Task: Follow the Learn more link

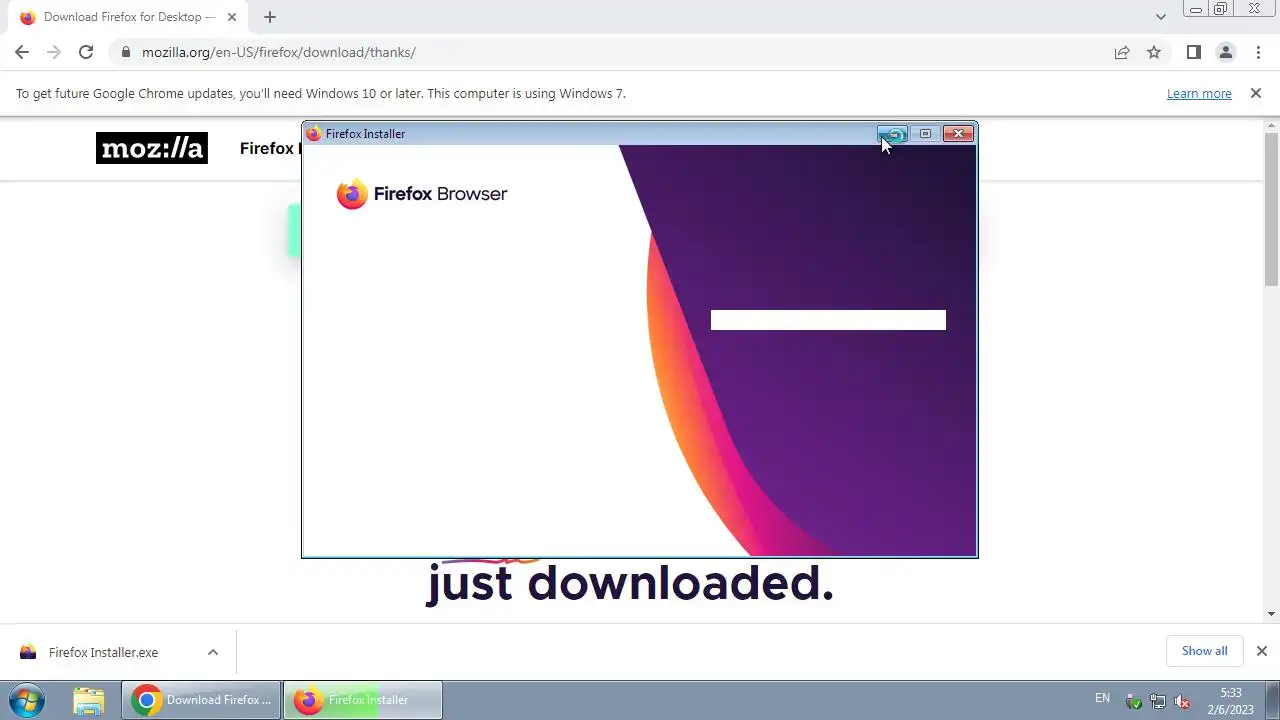Action: (1199, 93)
